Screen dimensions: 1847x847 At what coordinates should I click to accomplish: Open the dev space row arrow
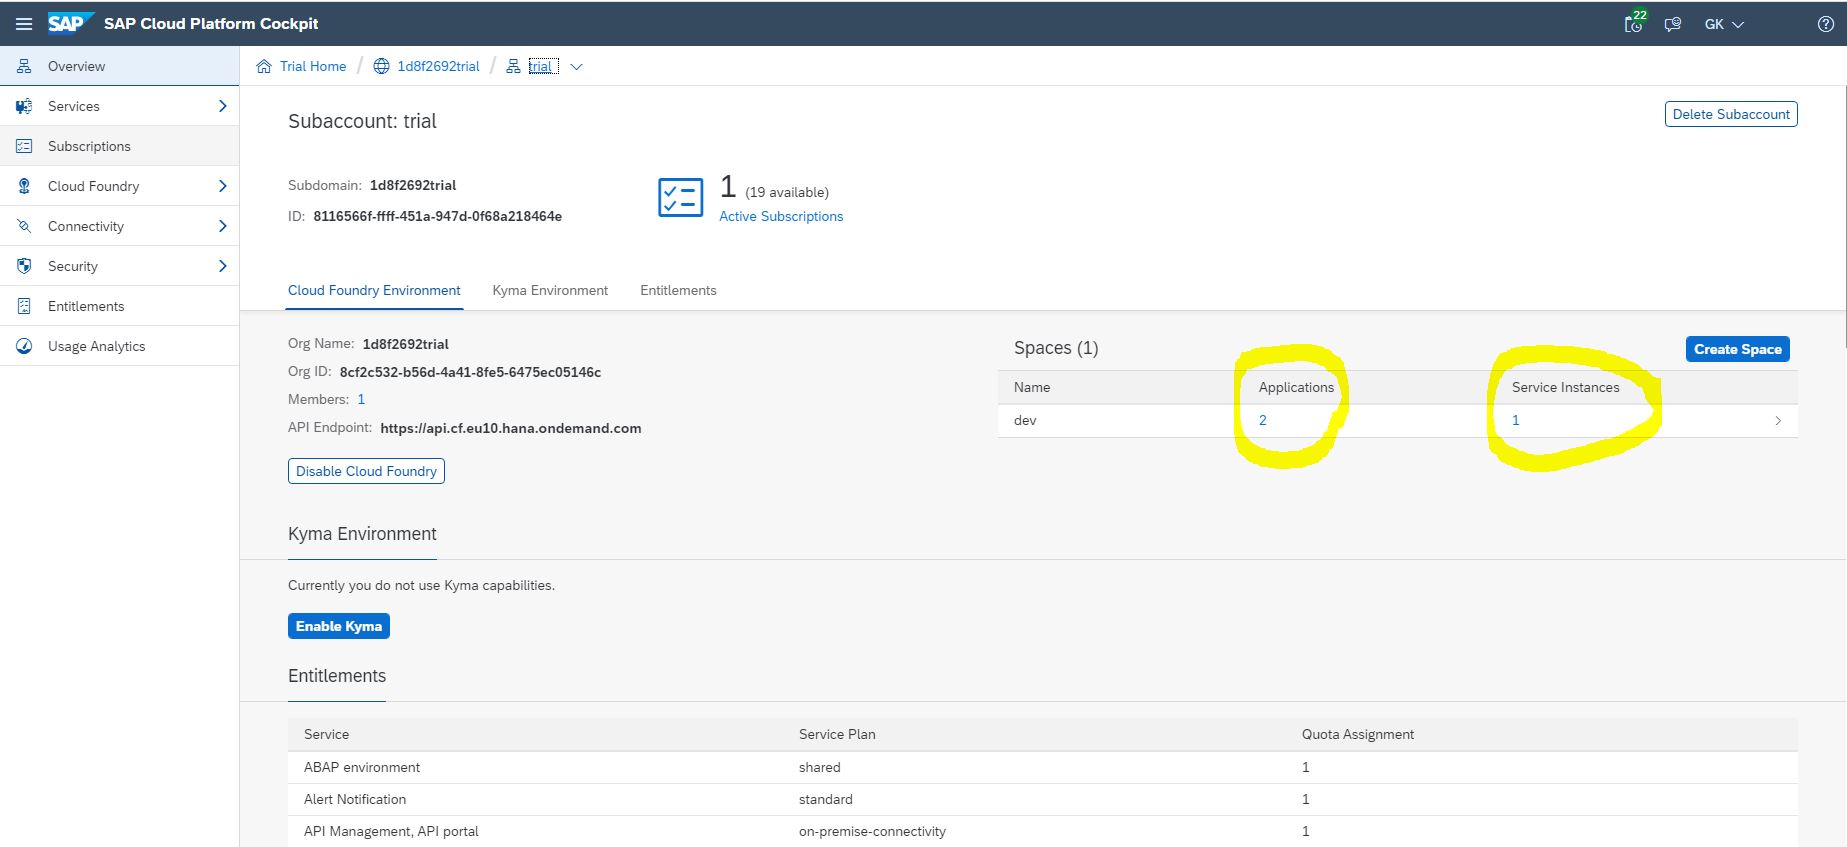point(1777,421)
